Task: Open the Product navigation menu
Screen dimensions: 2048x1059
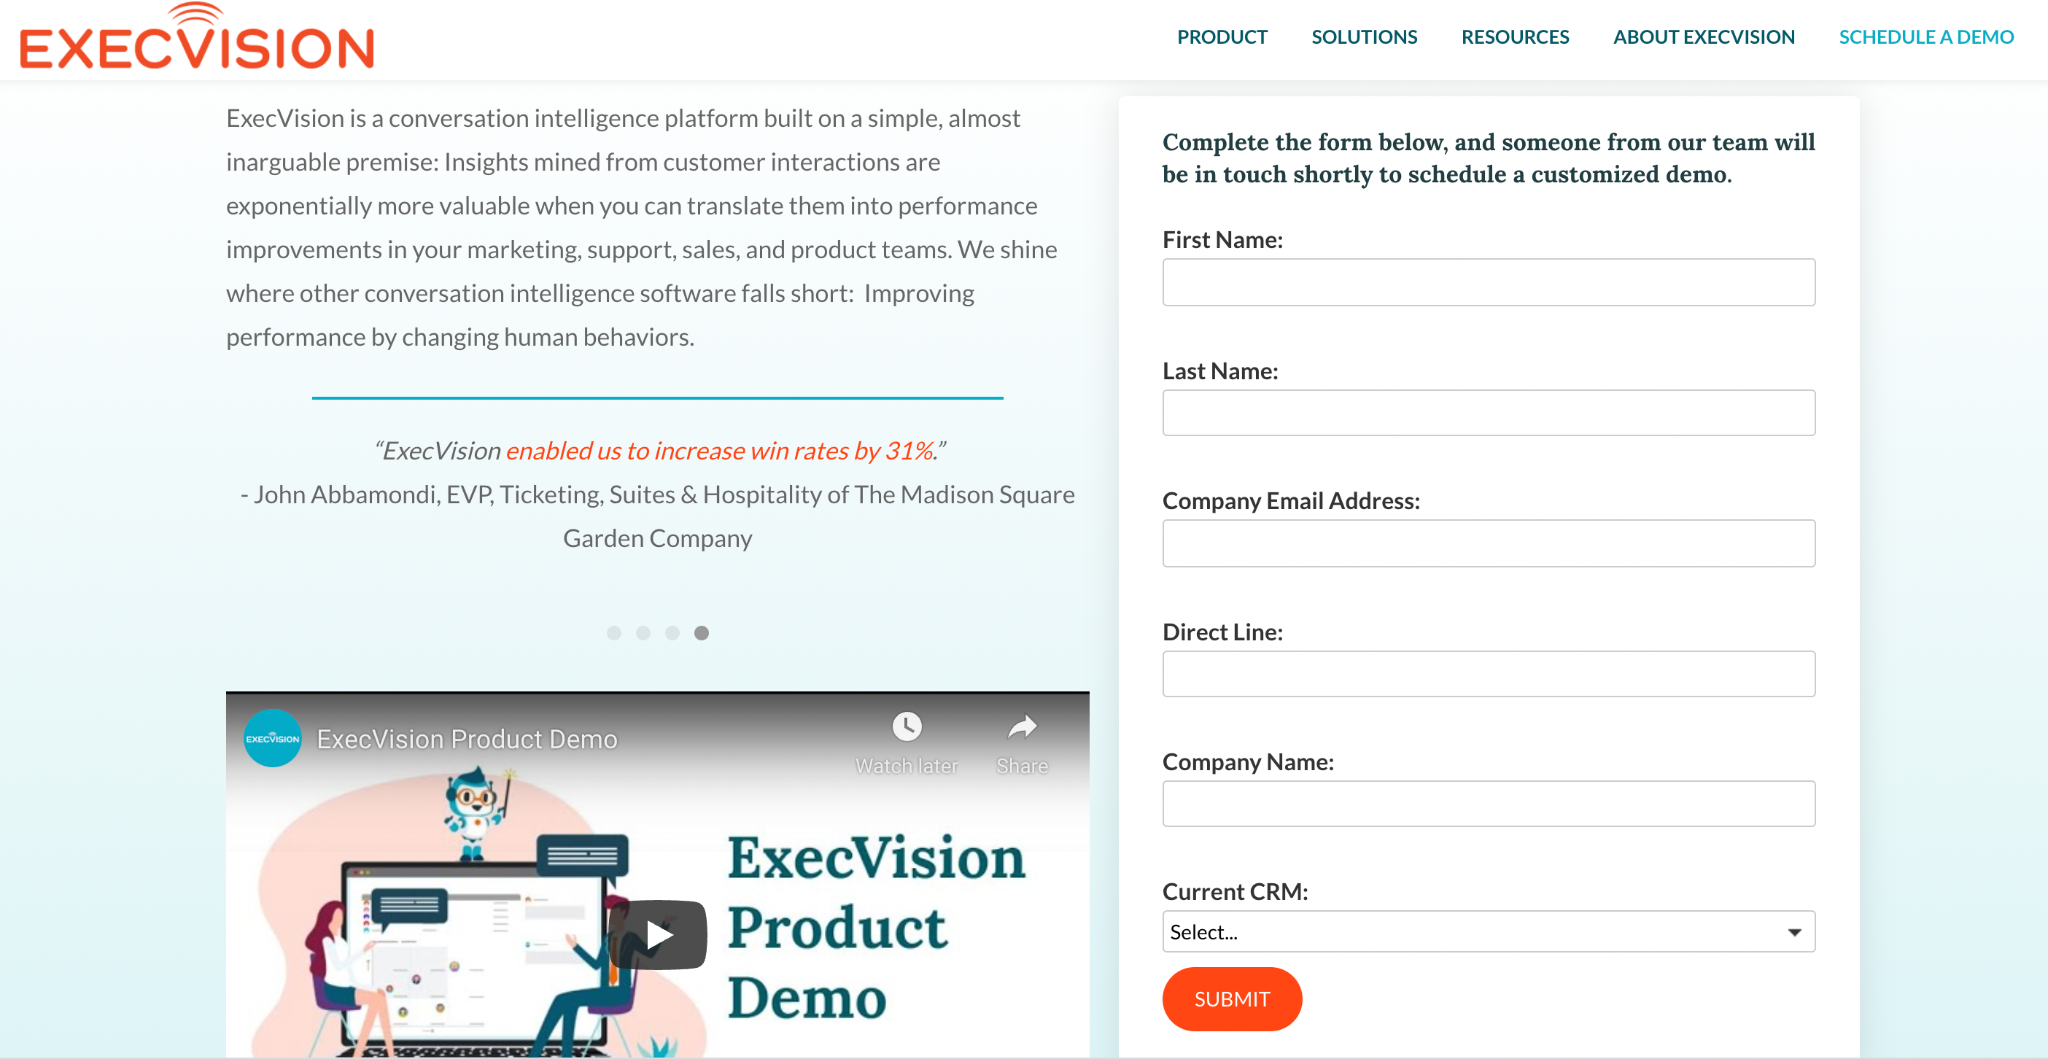Action: (x=1222, y=37)
